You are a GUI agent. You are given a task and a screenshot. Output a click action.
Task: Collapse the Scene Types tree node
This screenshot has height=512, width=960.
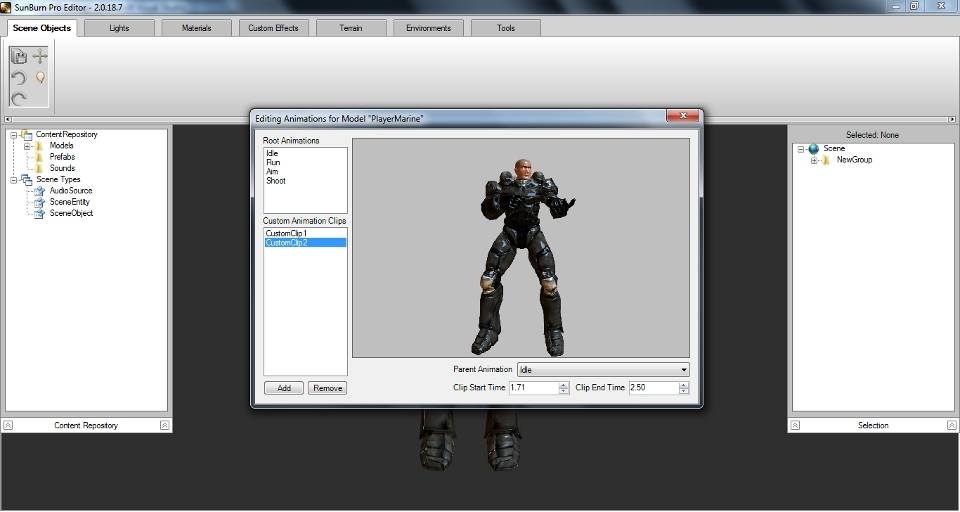click(x=13, y=179)
